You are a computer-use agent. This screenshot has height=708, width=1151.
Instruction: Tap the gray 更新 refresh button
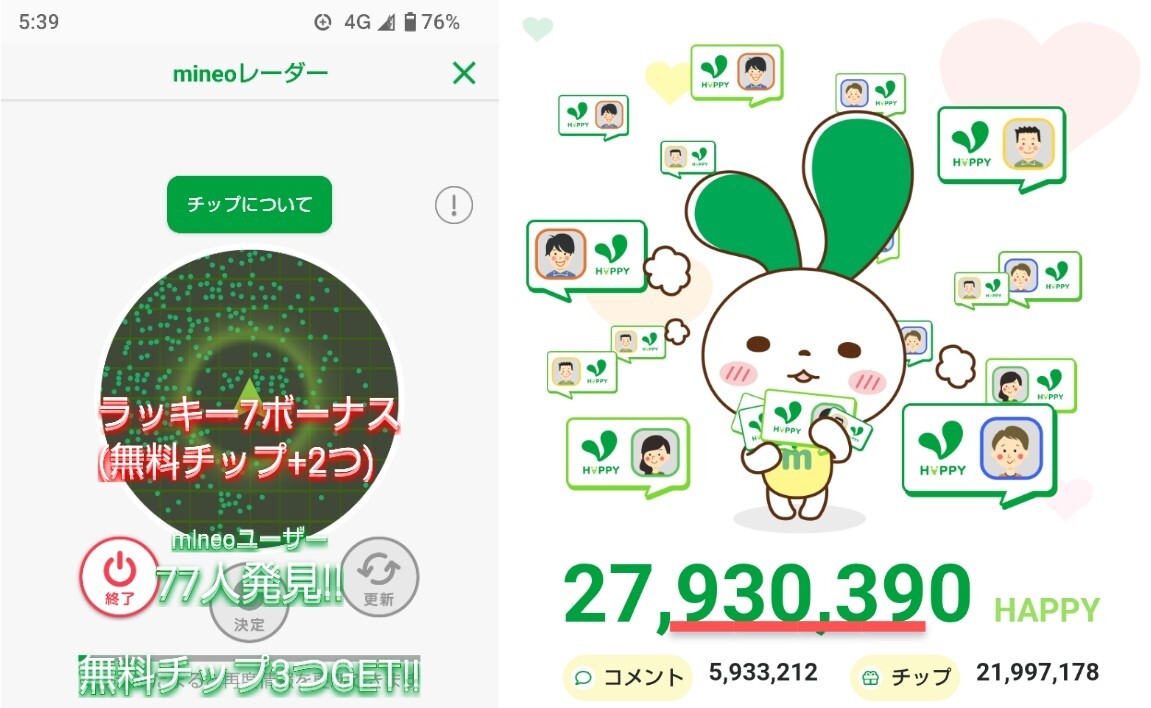click(380, 577)
